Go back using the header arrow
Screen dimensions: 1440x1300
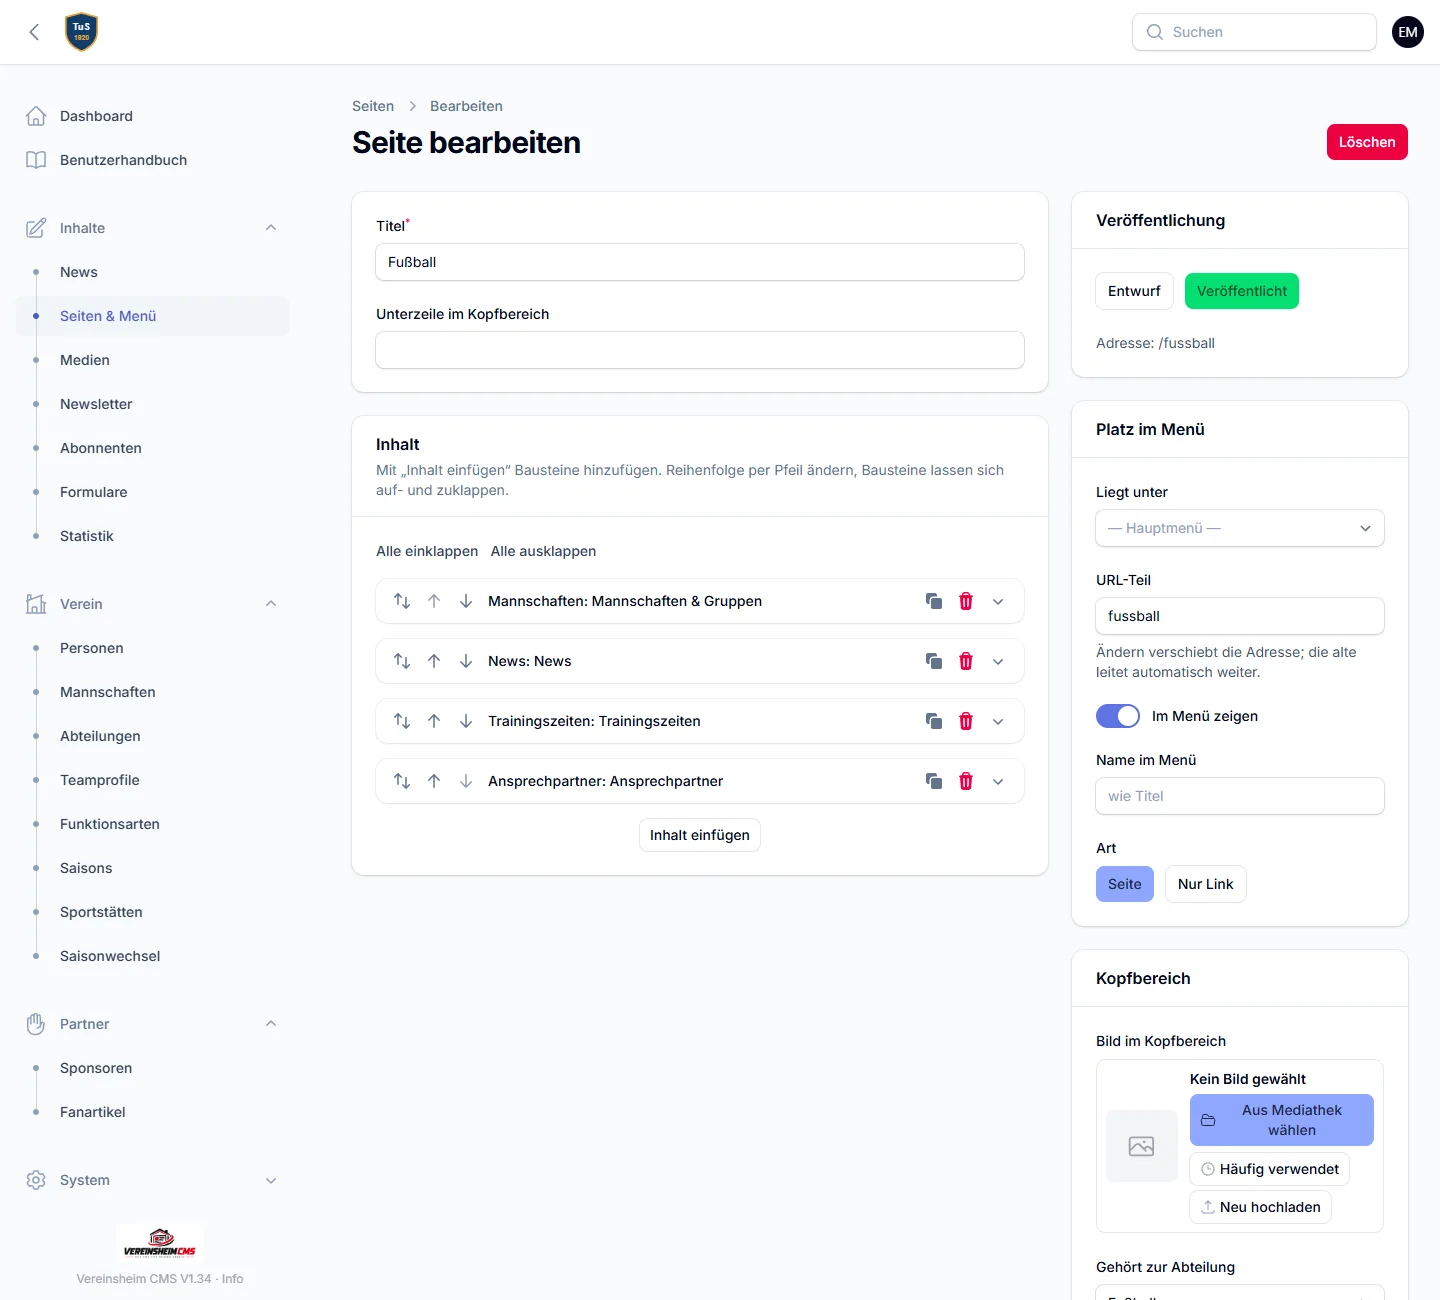tap(34, 32)
